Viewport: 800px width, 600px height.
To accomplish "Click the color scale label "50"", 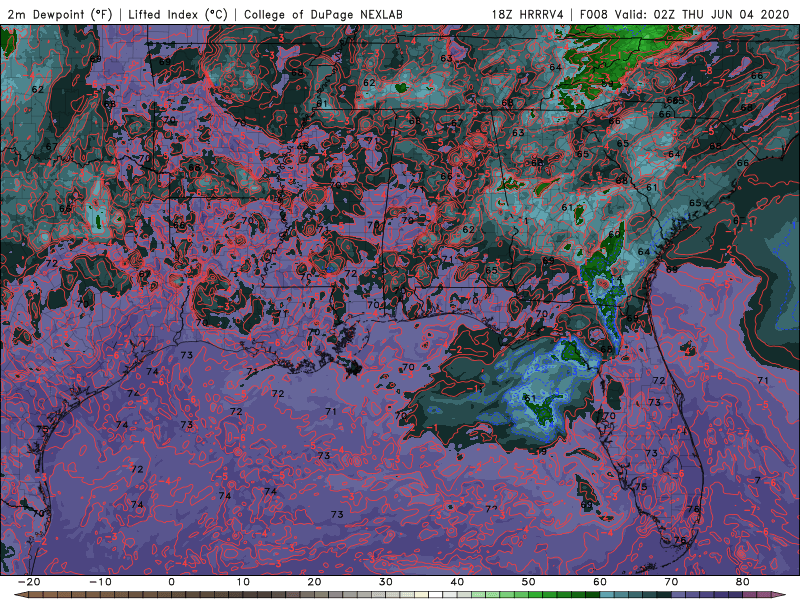I will [x=529, y=582].
